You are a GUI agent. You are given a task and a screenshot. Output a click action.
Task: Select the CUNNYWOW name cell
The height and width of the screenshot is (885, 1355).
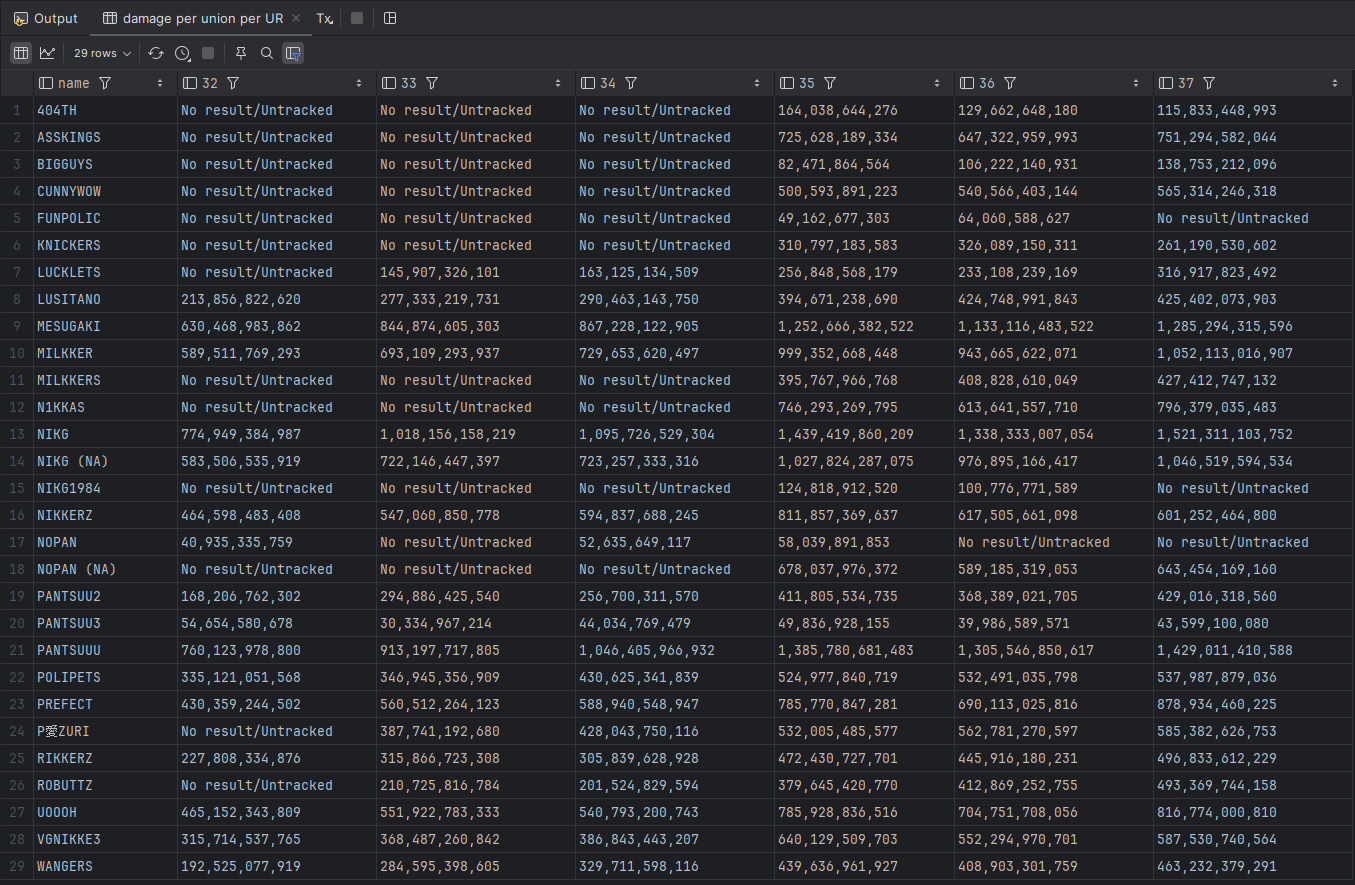pyautogui.click(x=105, y=191)
